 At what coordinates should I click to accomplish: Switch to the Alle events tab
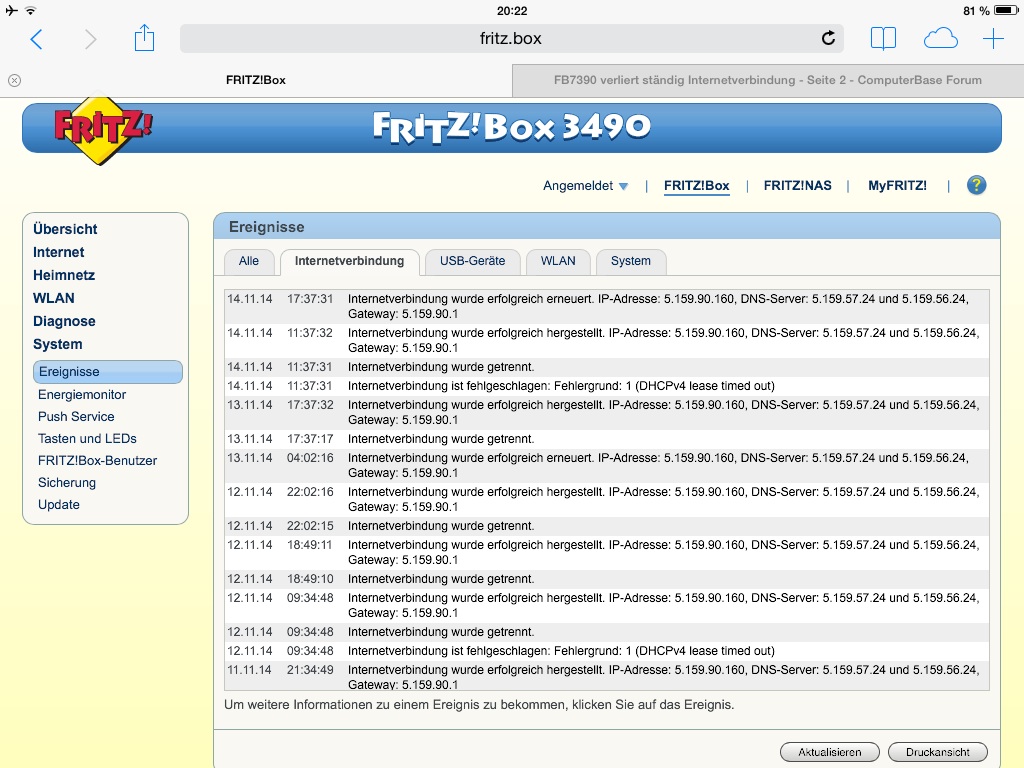pos(248,261)
